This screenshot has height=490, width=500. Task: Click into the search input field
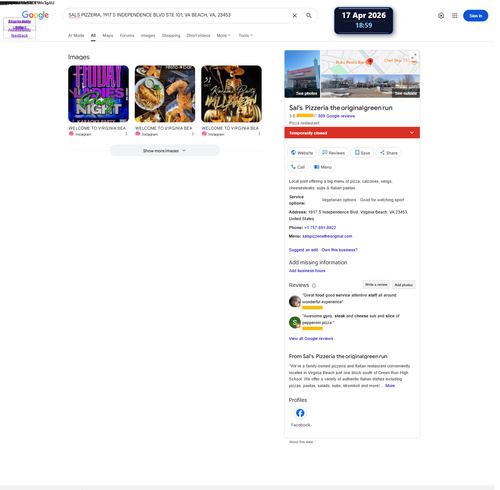point(178,15)
